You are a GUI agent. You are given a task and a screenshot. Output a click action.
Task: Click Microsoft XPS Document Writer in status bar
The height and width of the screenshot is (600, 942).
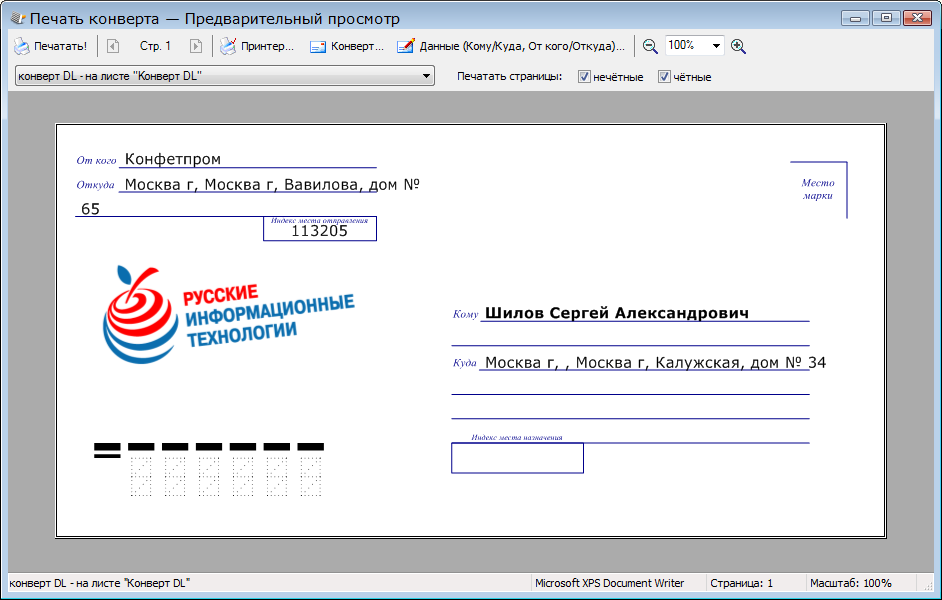(x=609, y=583)
